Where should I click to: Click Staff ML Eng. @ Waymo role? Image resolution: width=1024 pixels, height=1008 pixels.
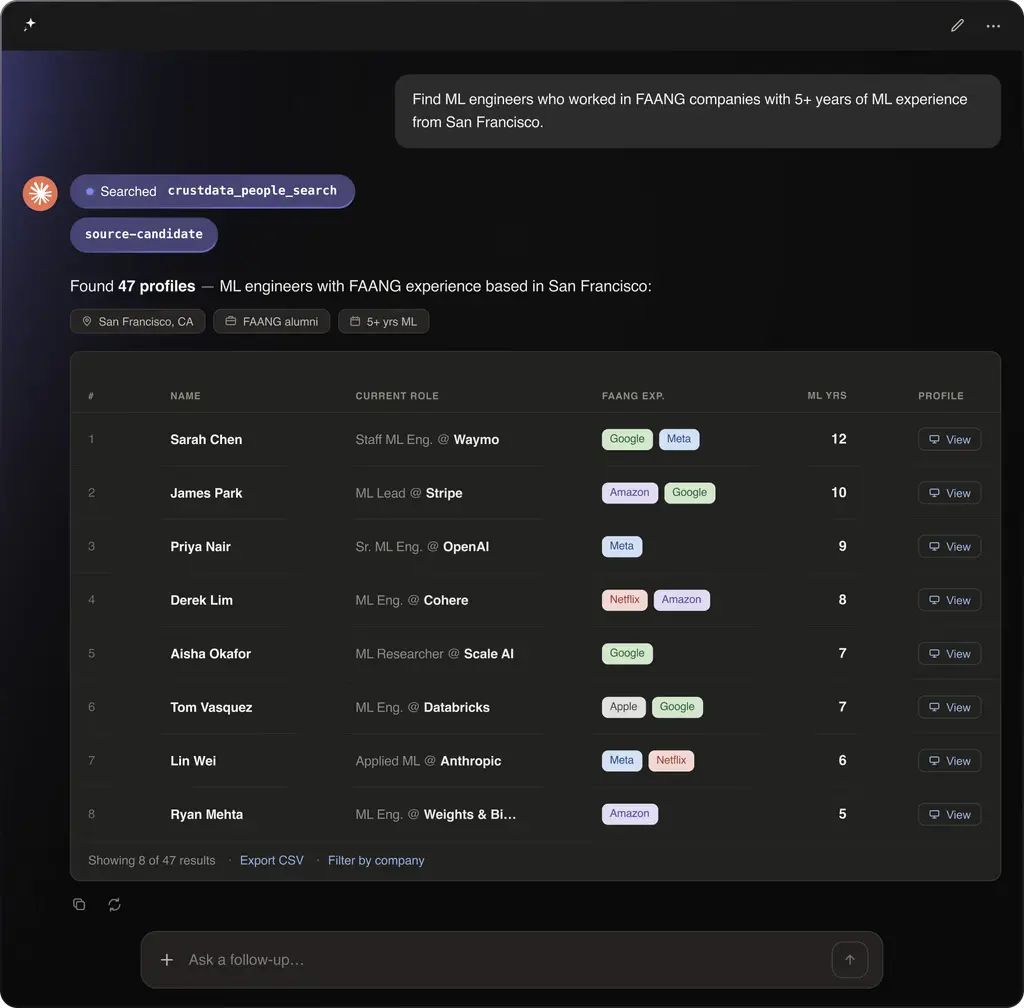[x=427, y=439]
